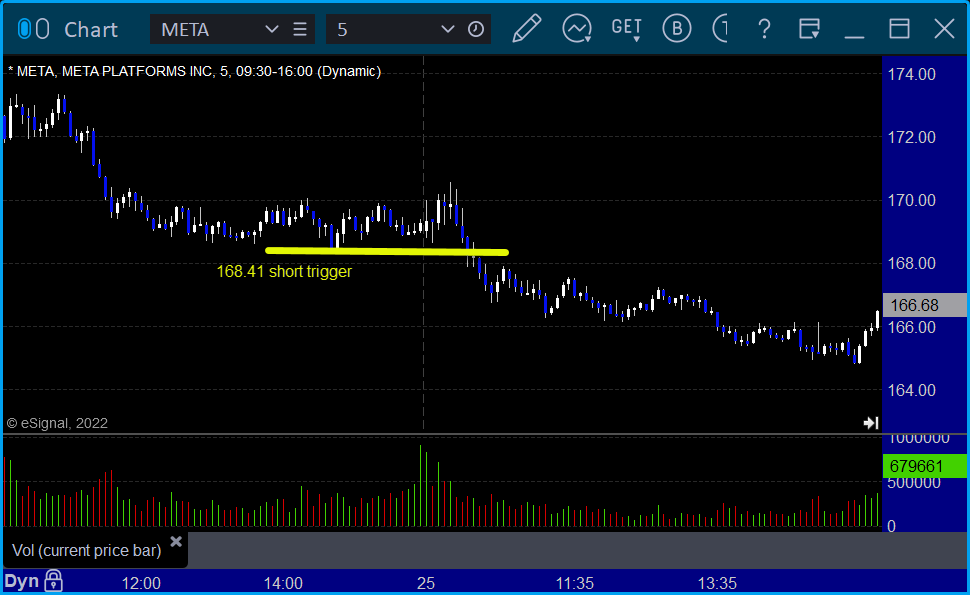Click the 25 date axis label
970x595 pixels.
point(426,583)
